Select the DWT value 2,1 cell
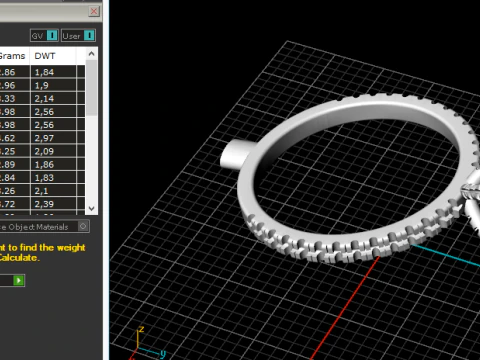The width and height of the screenshot is (480, 360). click(x=53, y=191)
